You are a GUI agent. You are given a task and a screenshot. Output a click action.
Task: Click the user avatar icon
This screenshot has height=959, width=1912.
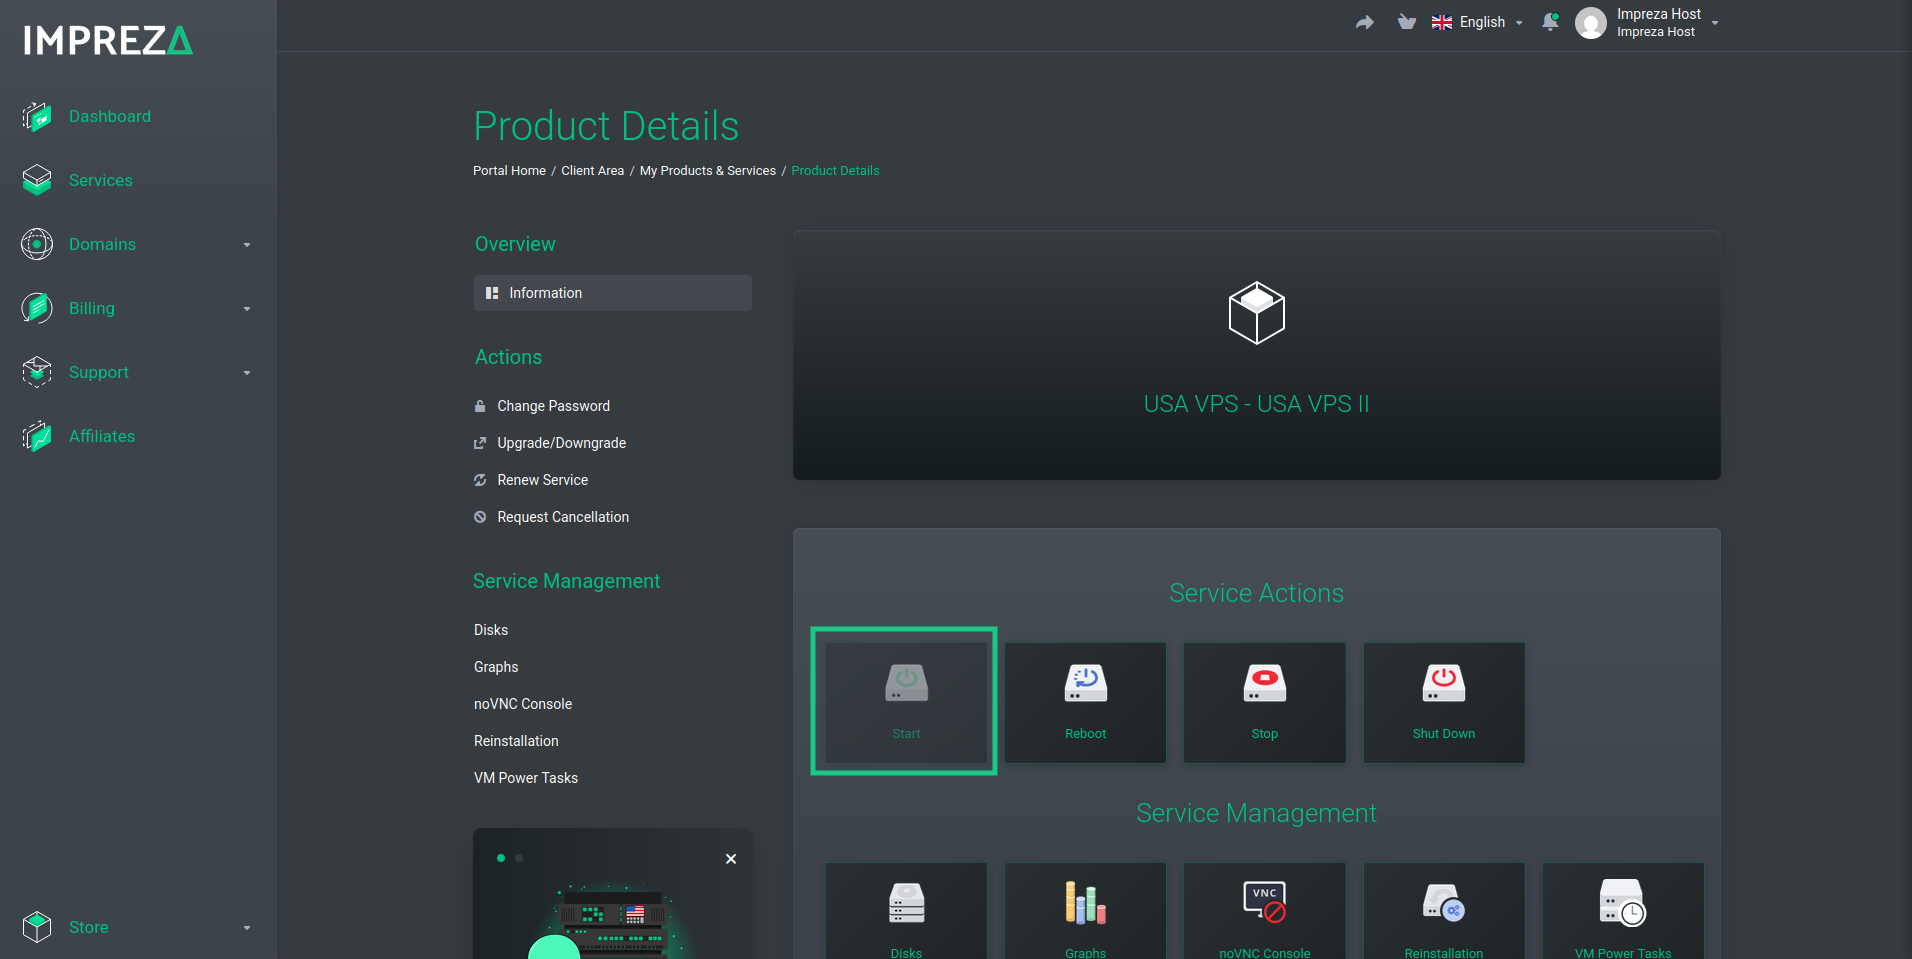[x=1591, y=22]
